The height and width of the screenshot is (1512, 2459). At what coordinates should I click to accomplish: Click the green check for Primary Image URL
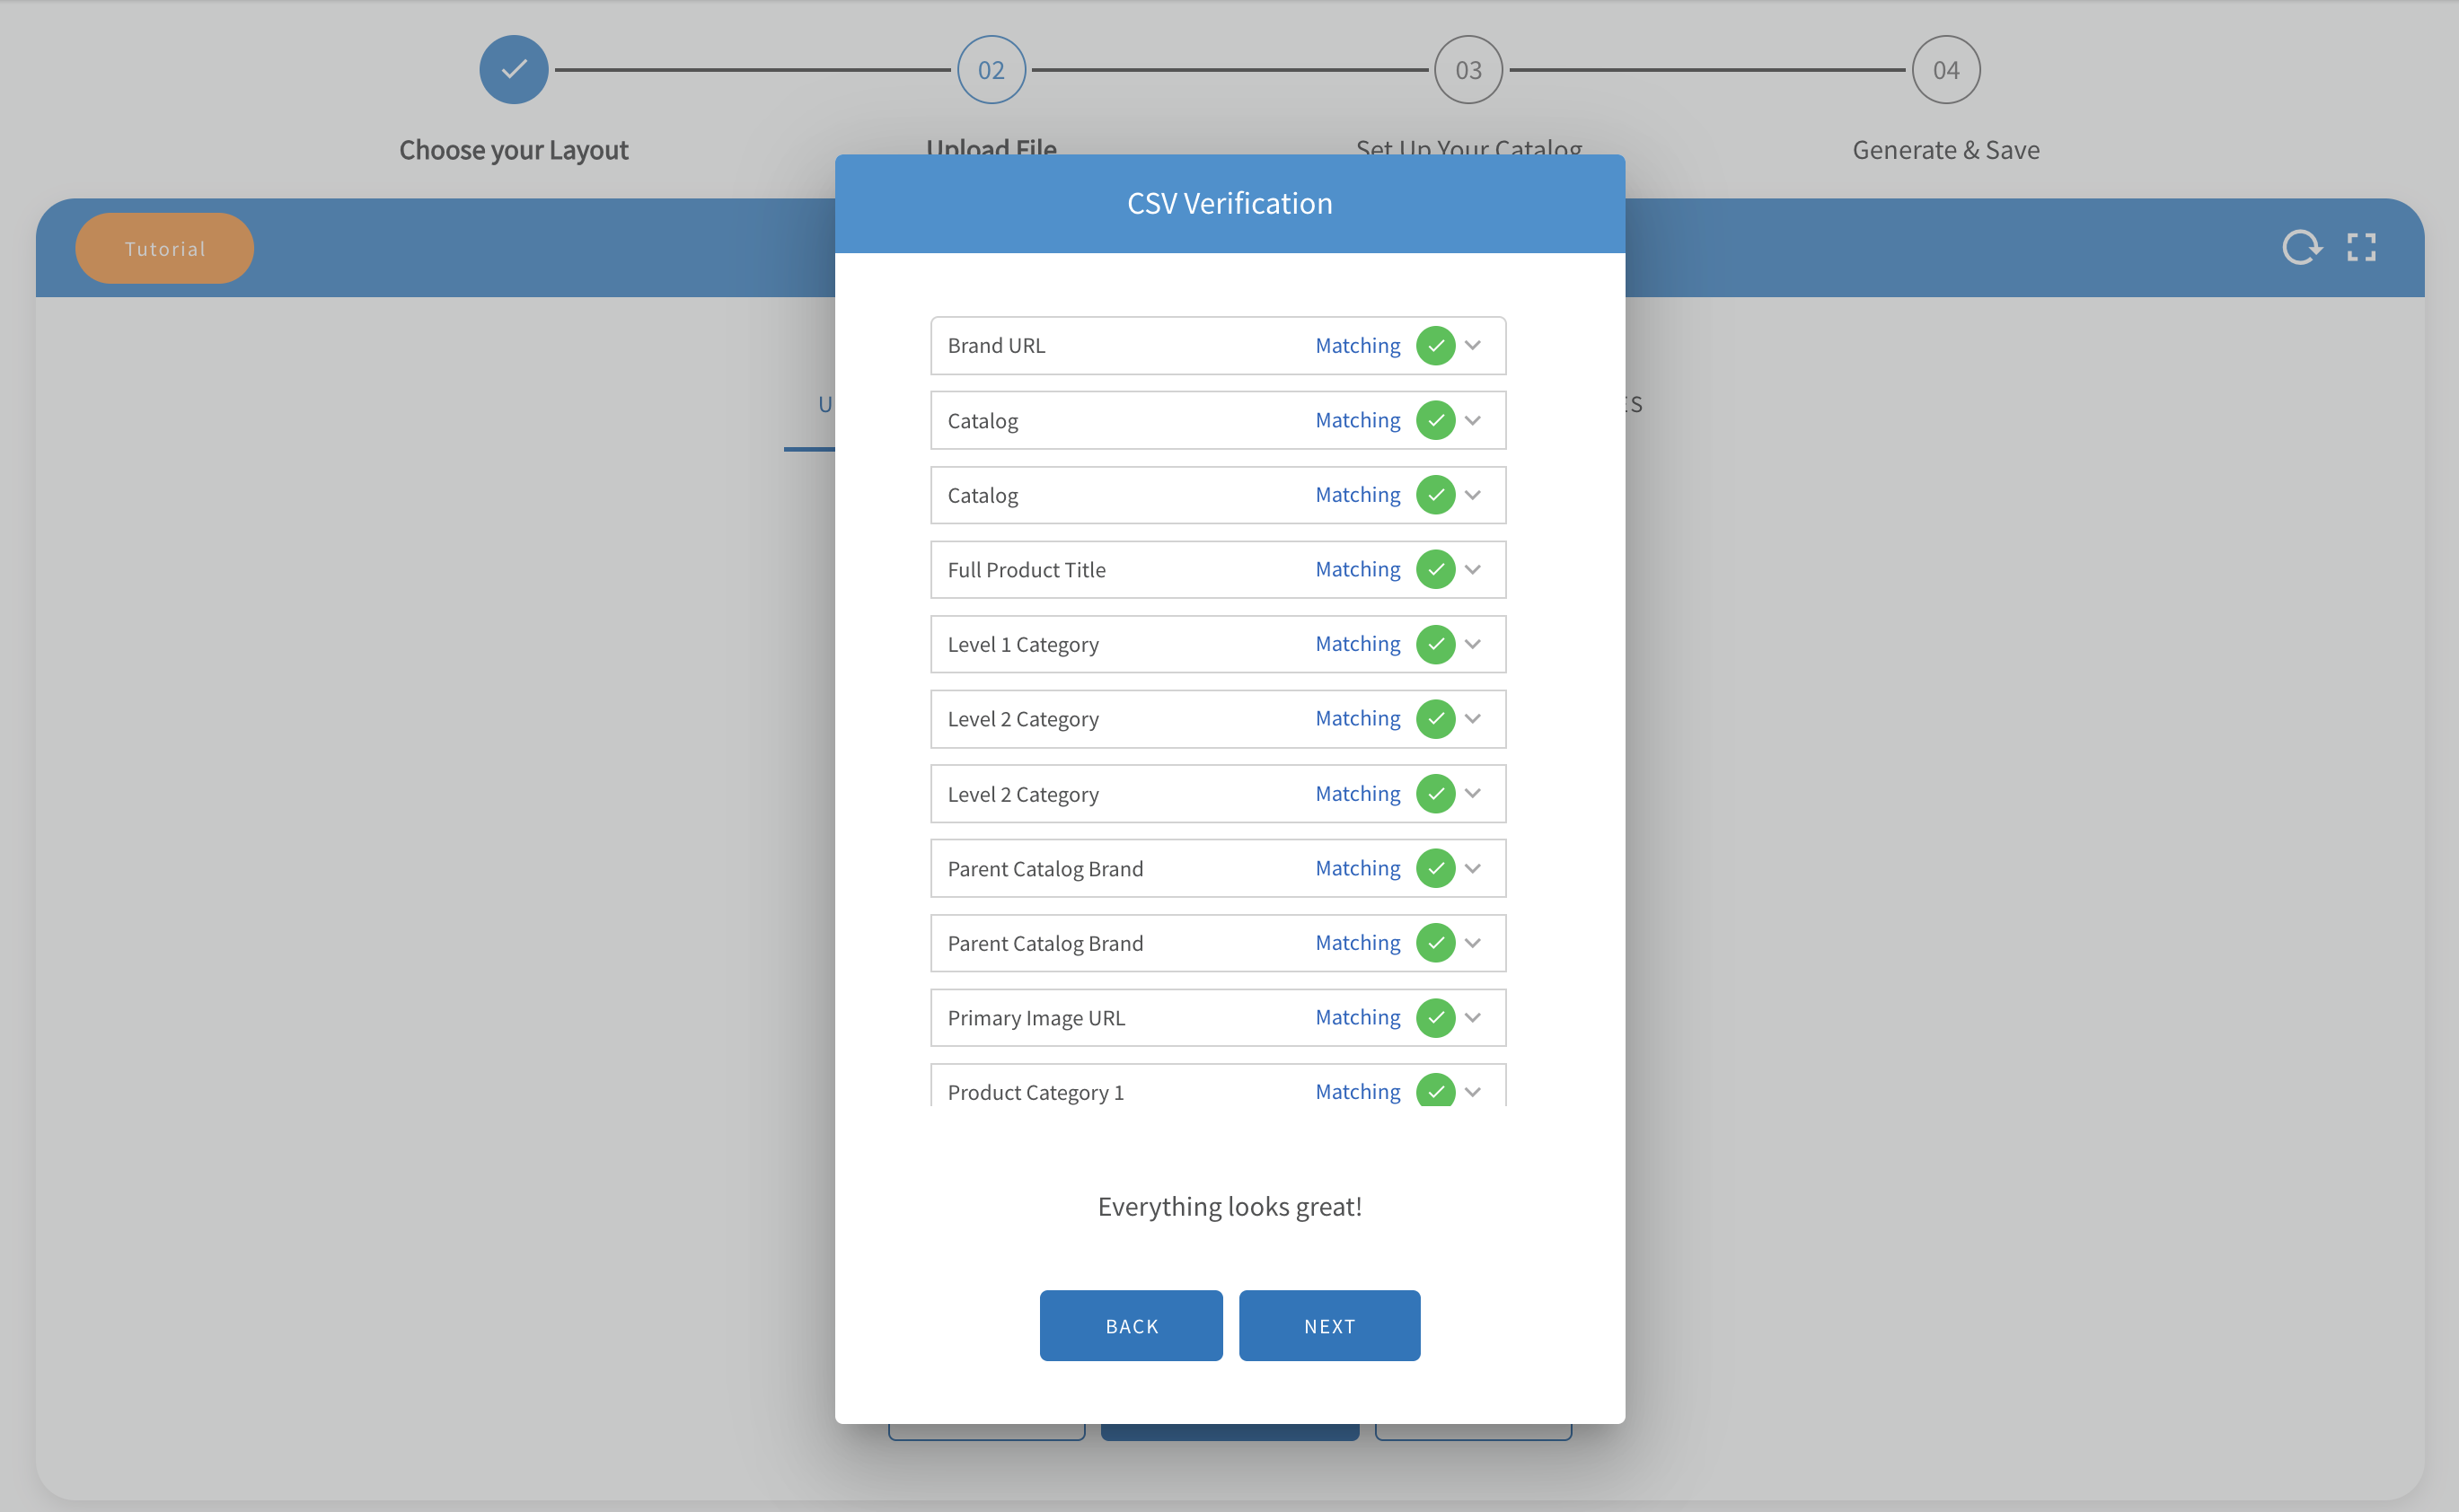tap(1435, 1018)
